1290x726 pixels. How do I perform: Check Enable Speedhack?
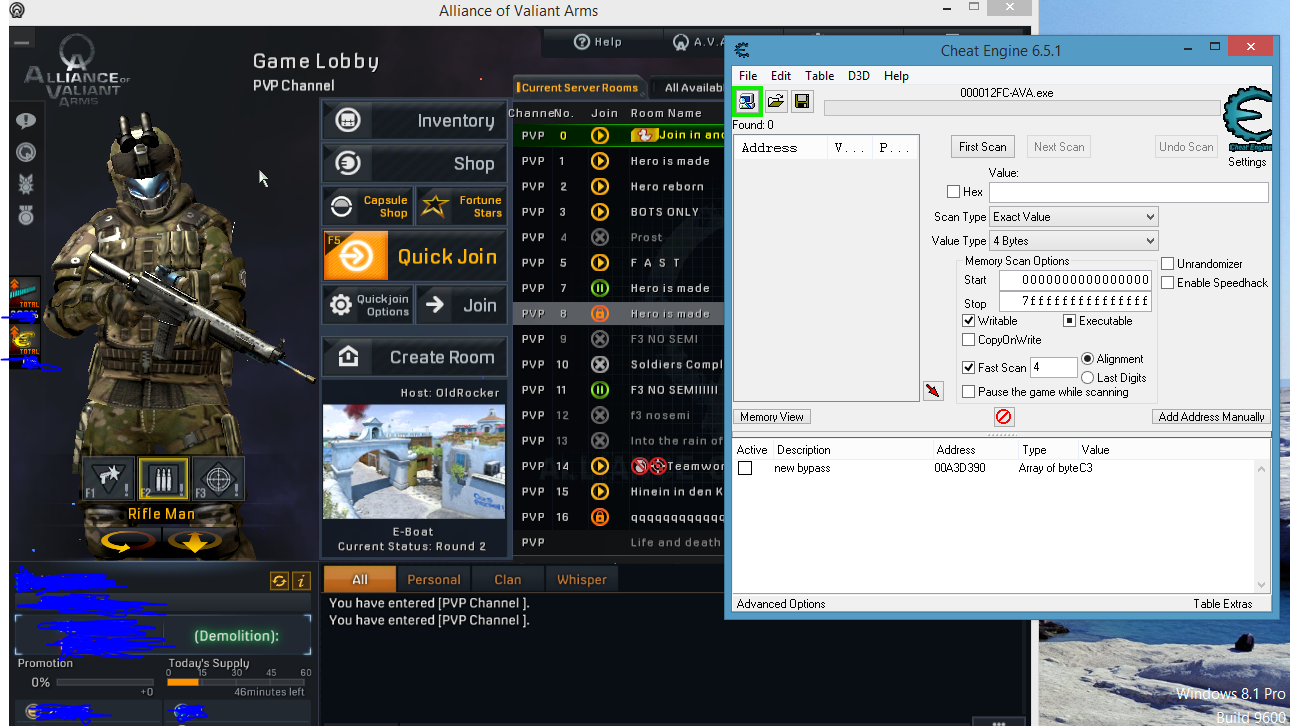click(1167, 283)
